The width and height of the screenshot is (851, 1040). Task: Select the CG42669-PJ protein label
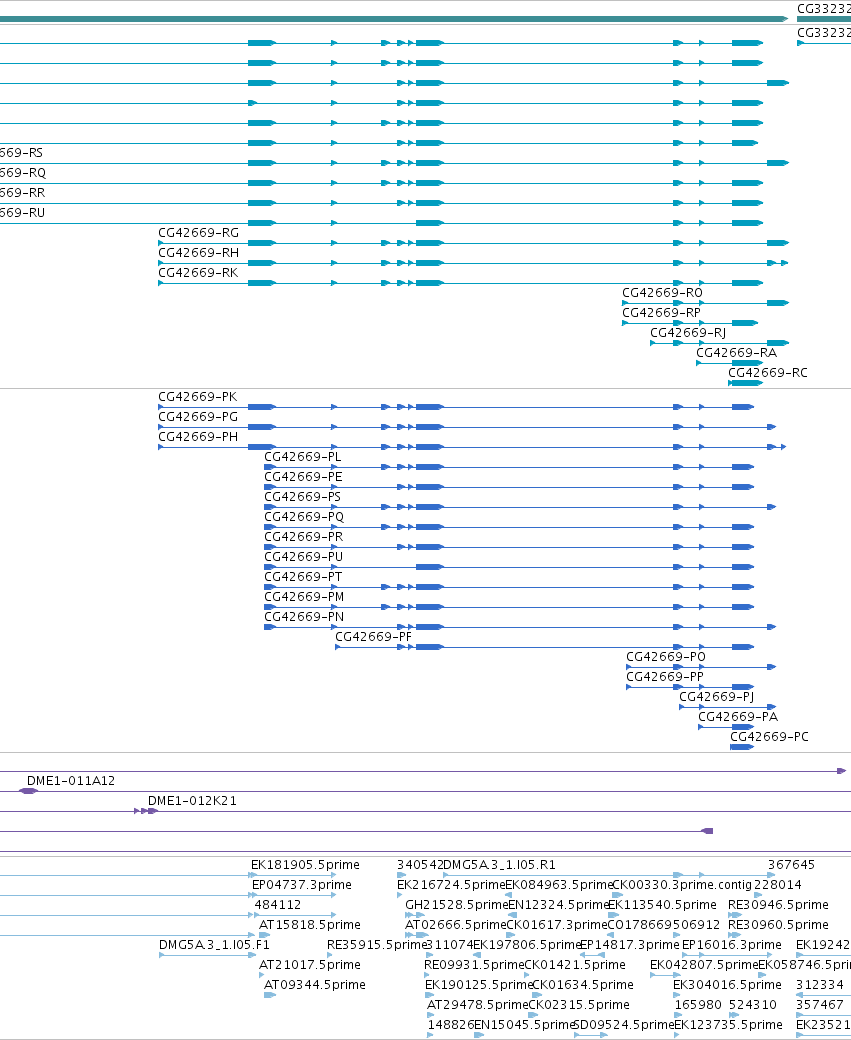(716, 696)
